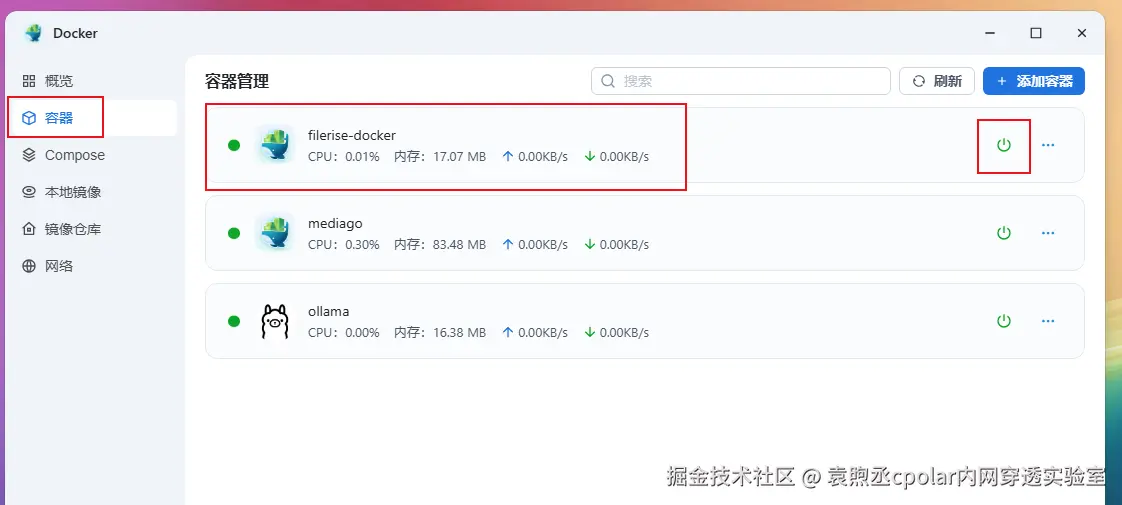Open the 网络 network section

(92, 267)
